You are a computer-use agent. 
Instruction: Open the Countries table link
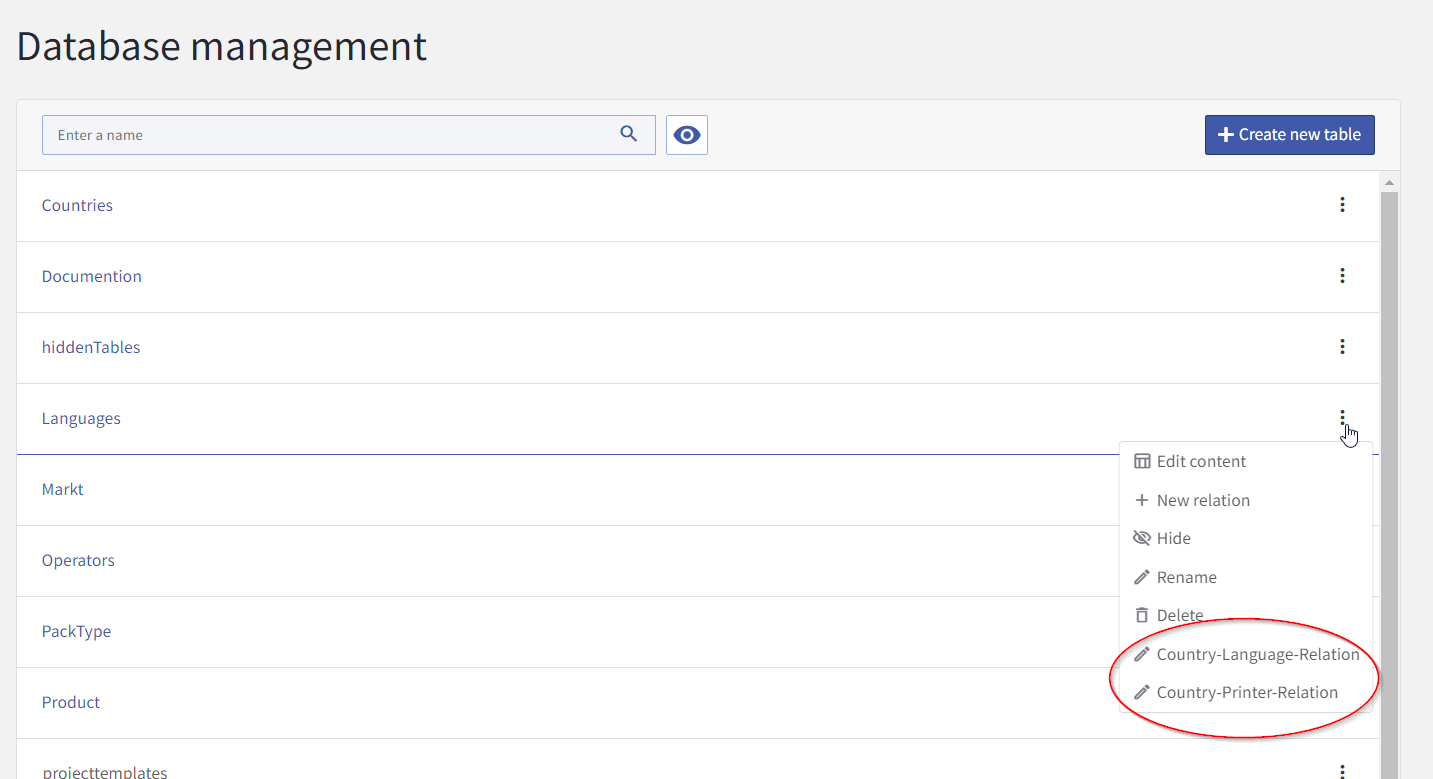(x=77, y=206)
